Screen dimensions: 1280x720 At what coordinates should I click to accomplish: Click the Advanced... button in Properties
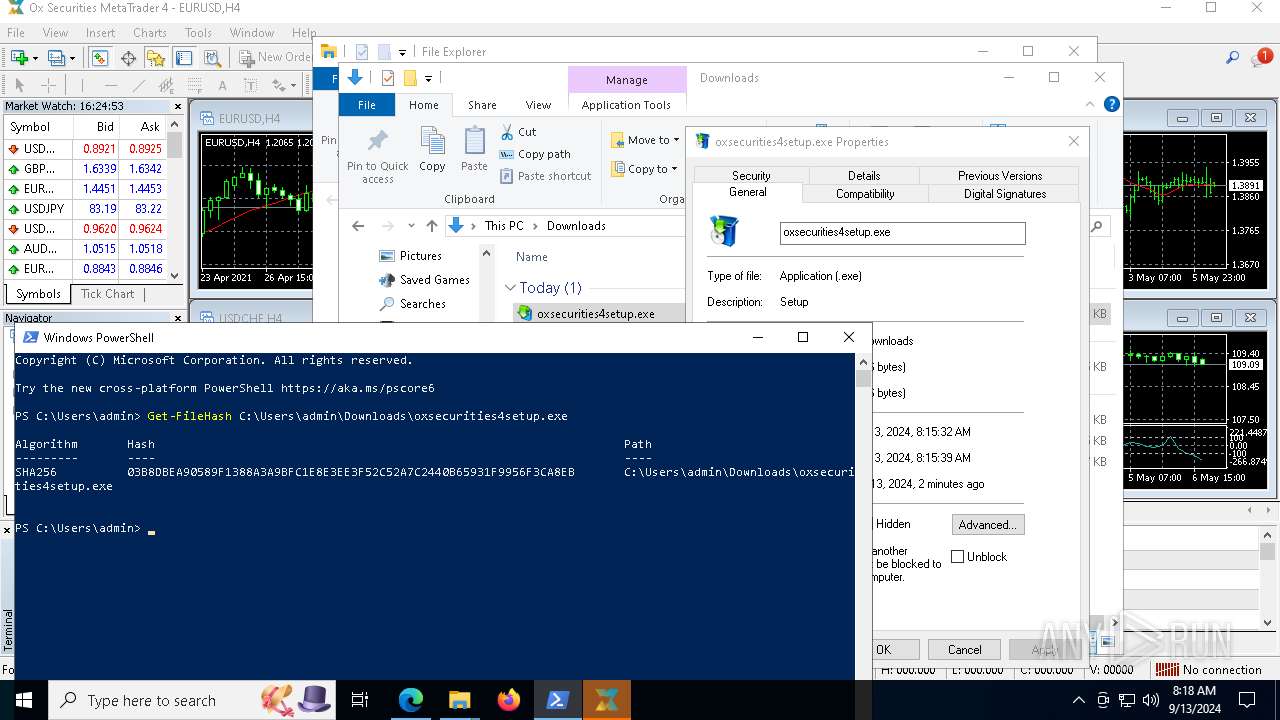pyautogui.click(x=987, y=525)
